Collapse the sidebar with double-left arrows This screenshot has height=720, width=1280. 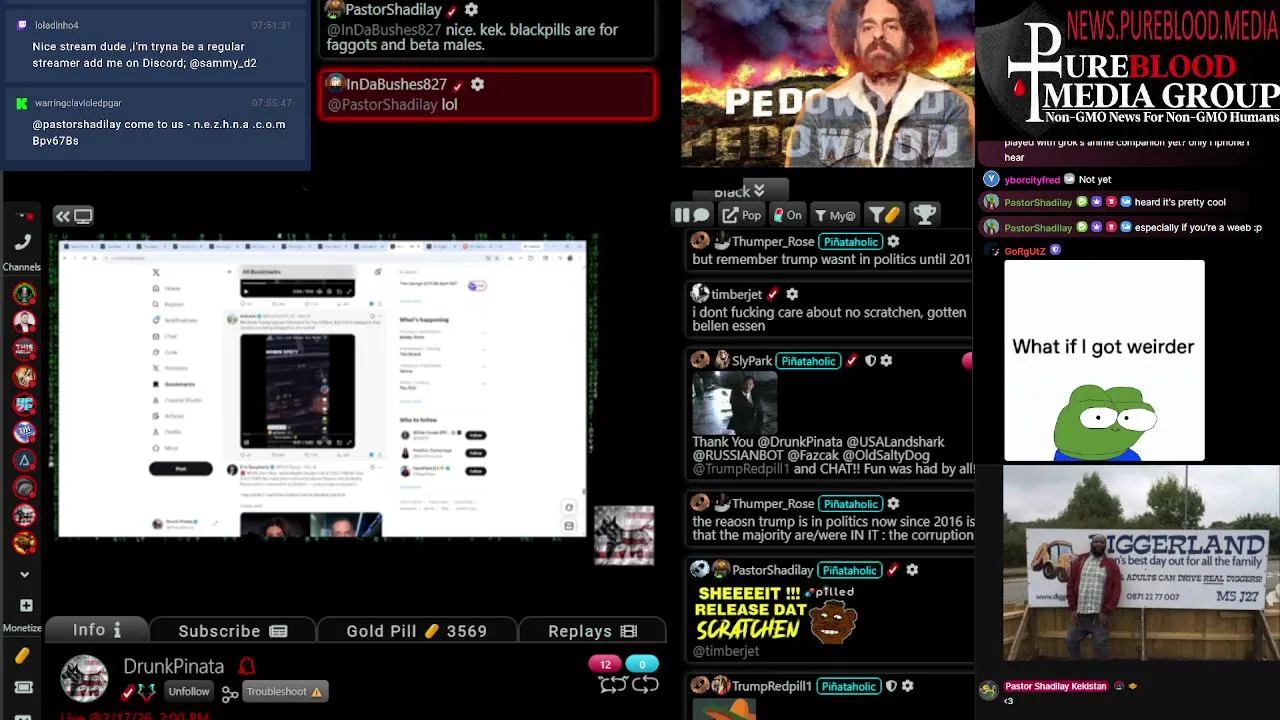[x=62, y=216]
